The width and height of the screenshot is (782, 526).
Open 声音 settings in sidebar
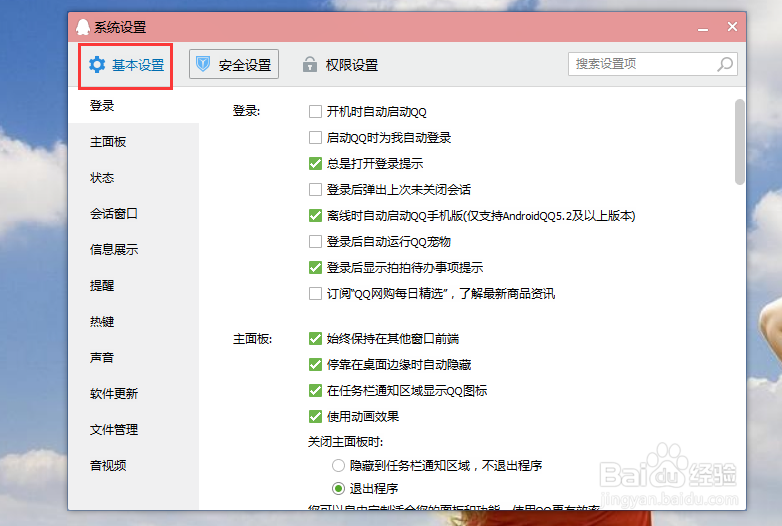click(133, 357)
